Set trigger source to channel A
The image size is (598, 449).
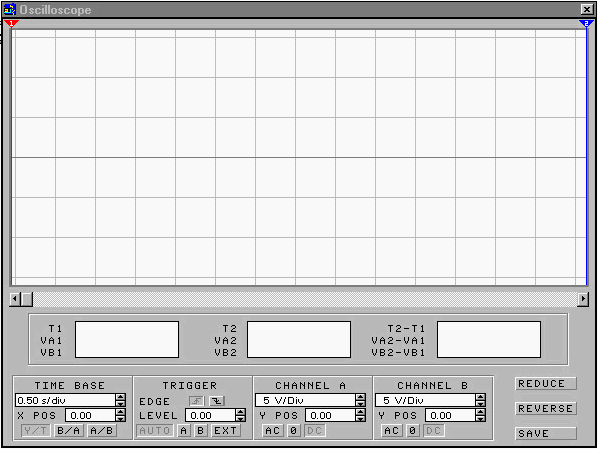point(184,431)
